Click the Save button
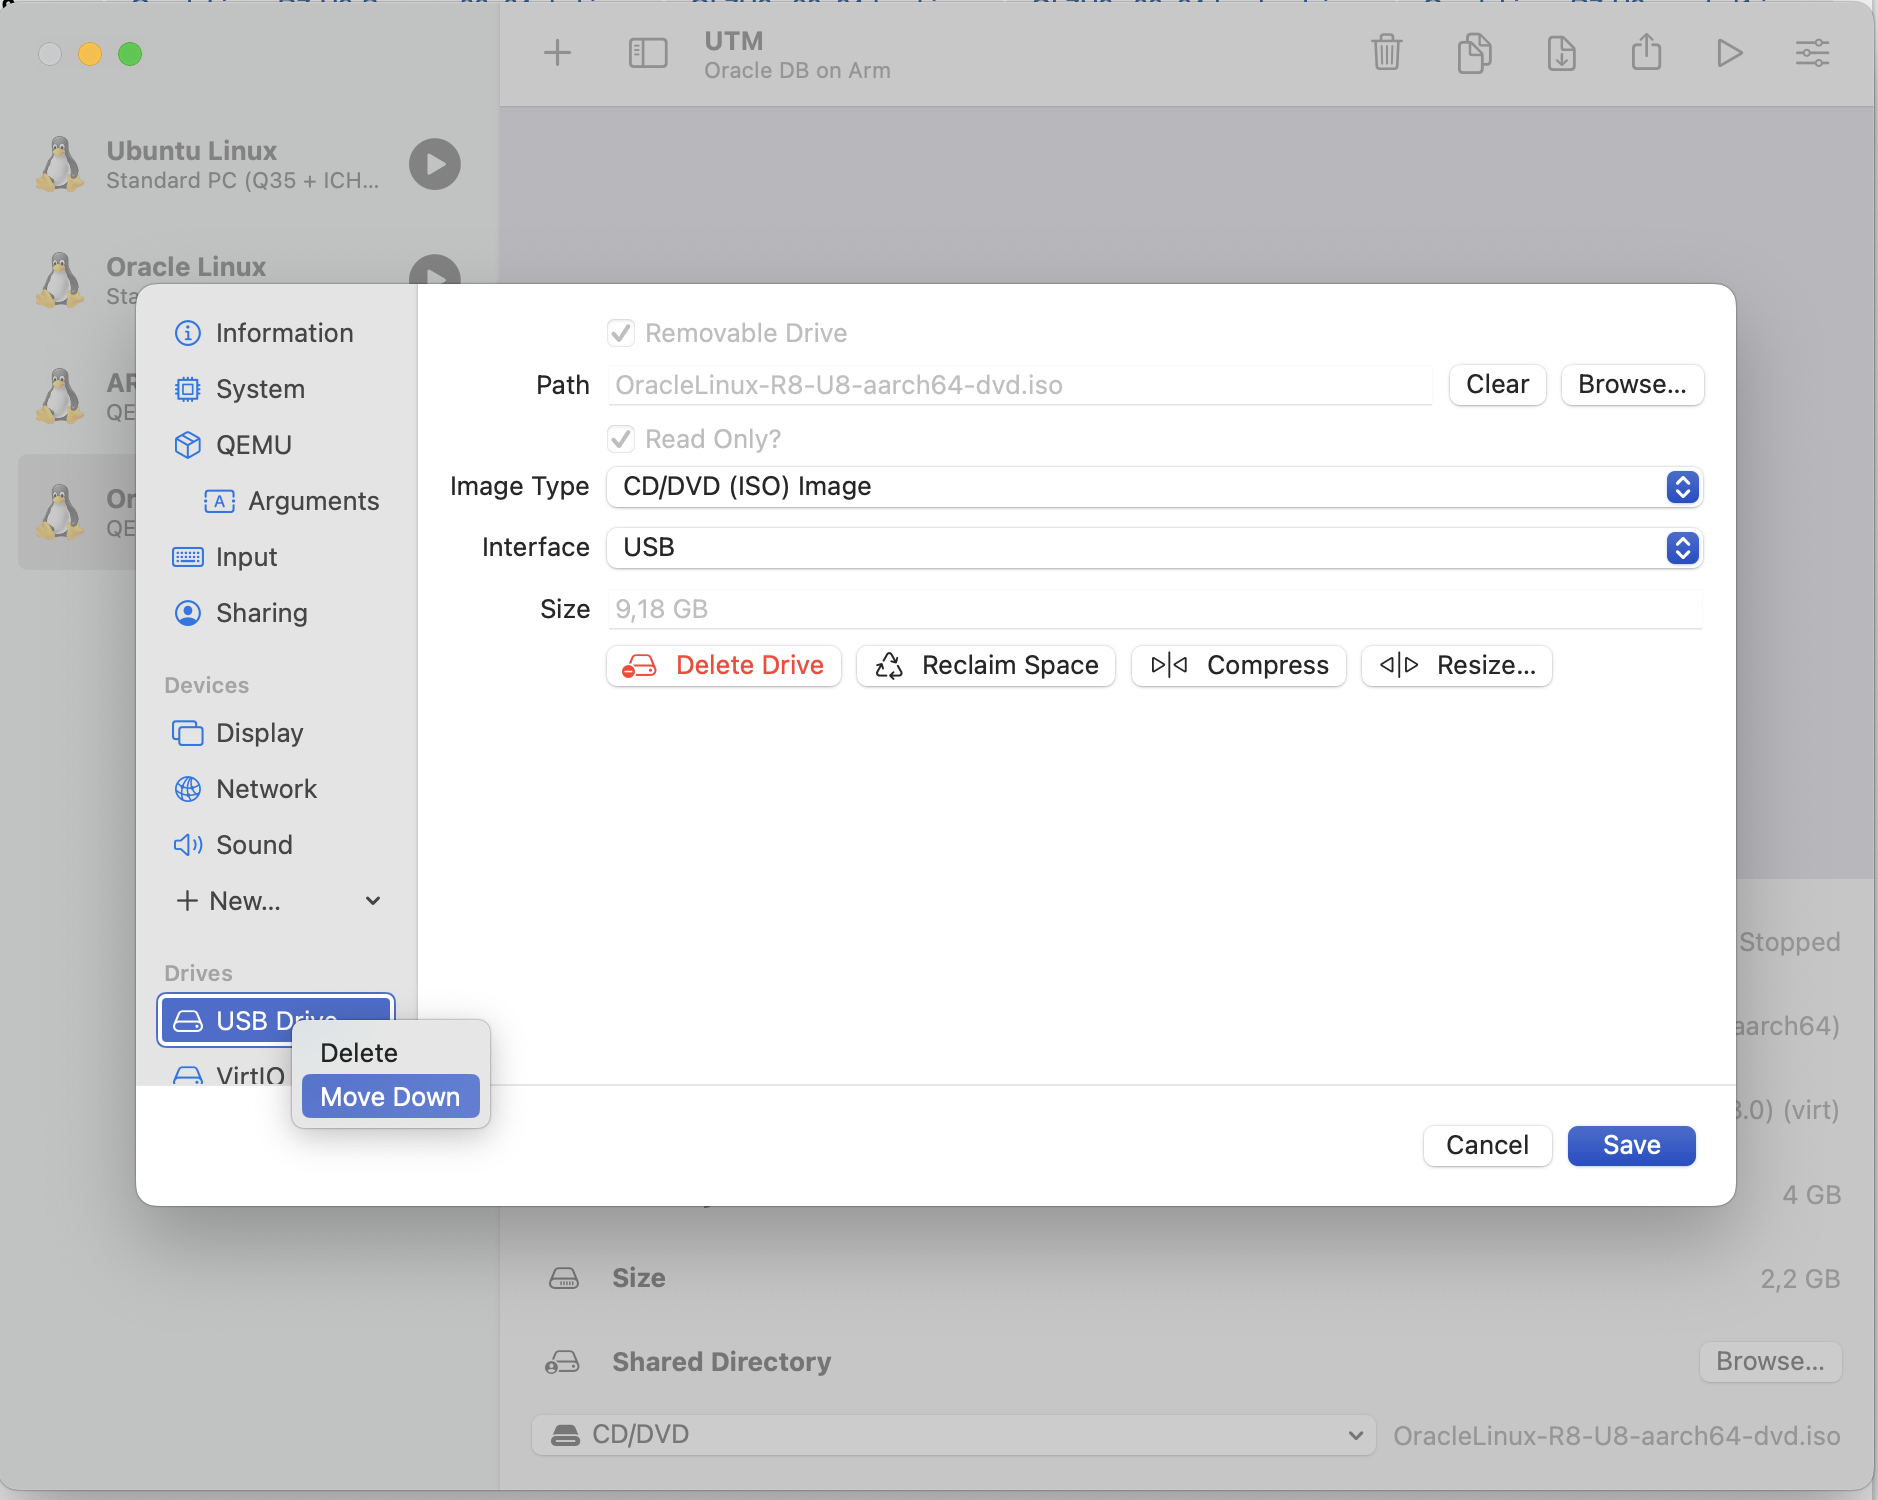1878x1500 pixels. click(x=1631, y=1146)
